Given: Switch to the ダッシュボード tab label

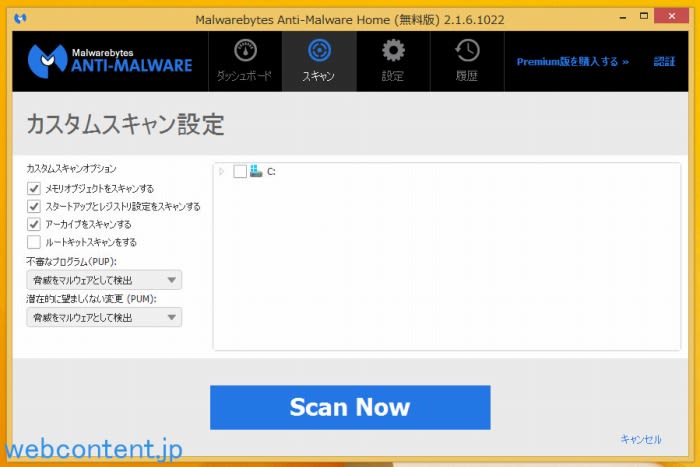Looking at the screenshot, I should point(245,76).
